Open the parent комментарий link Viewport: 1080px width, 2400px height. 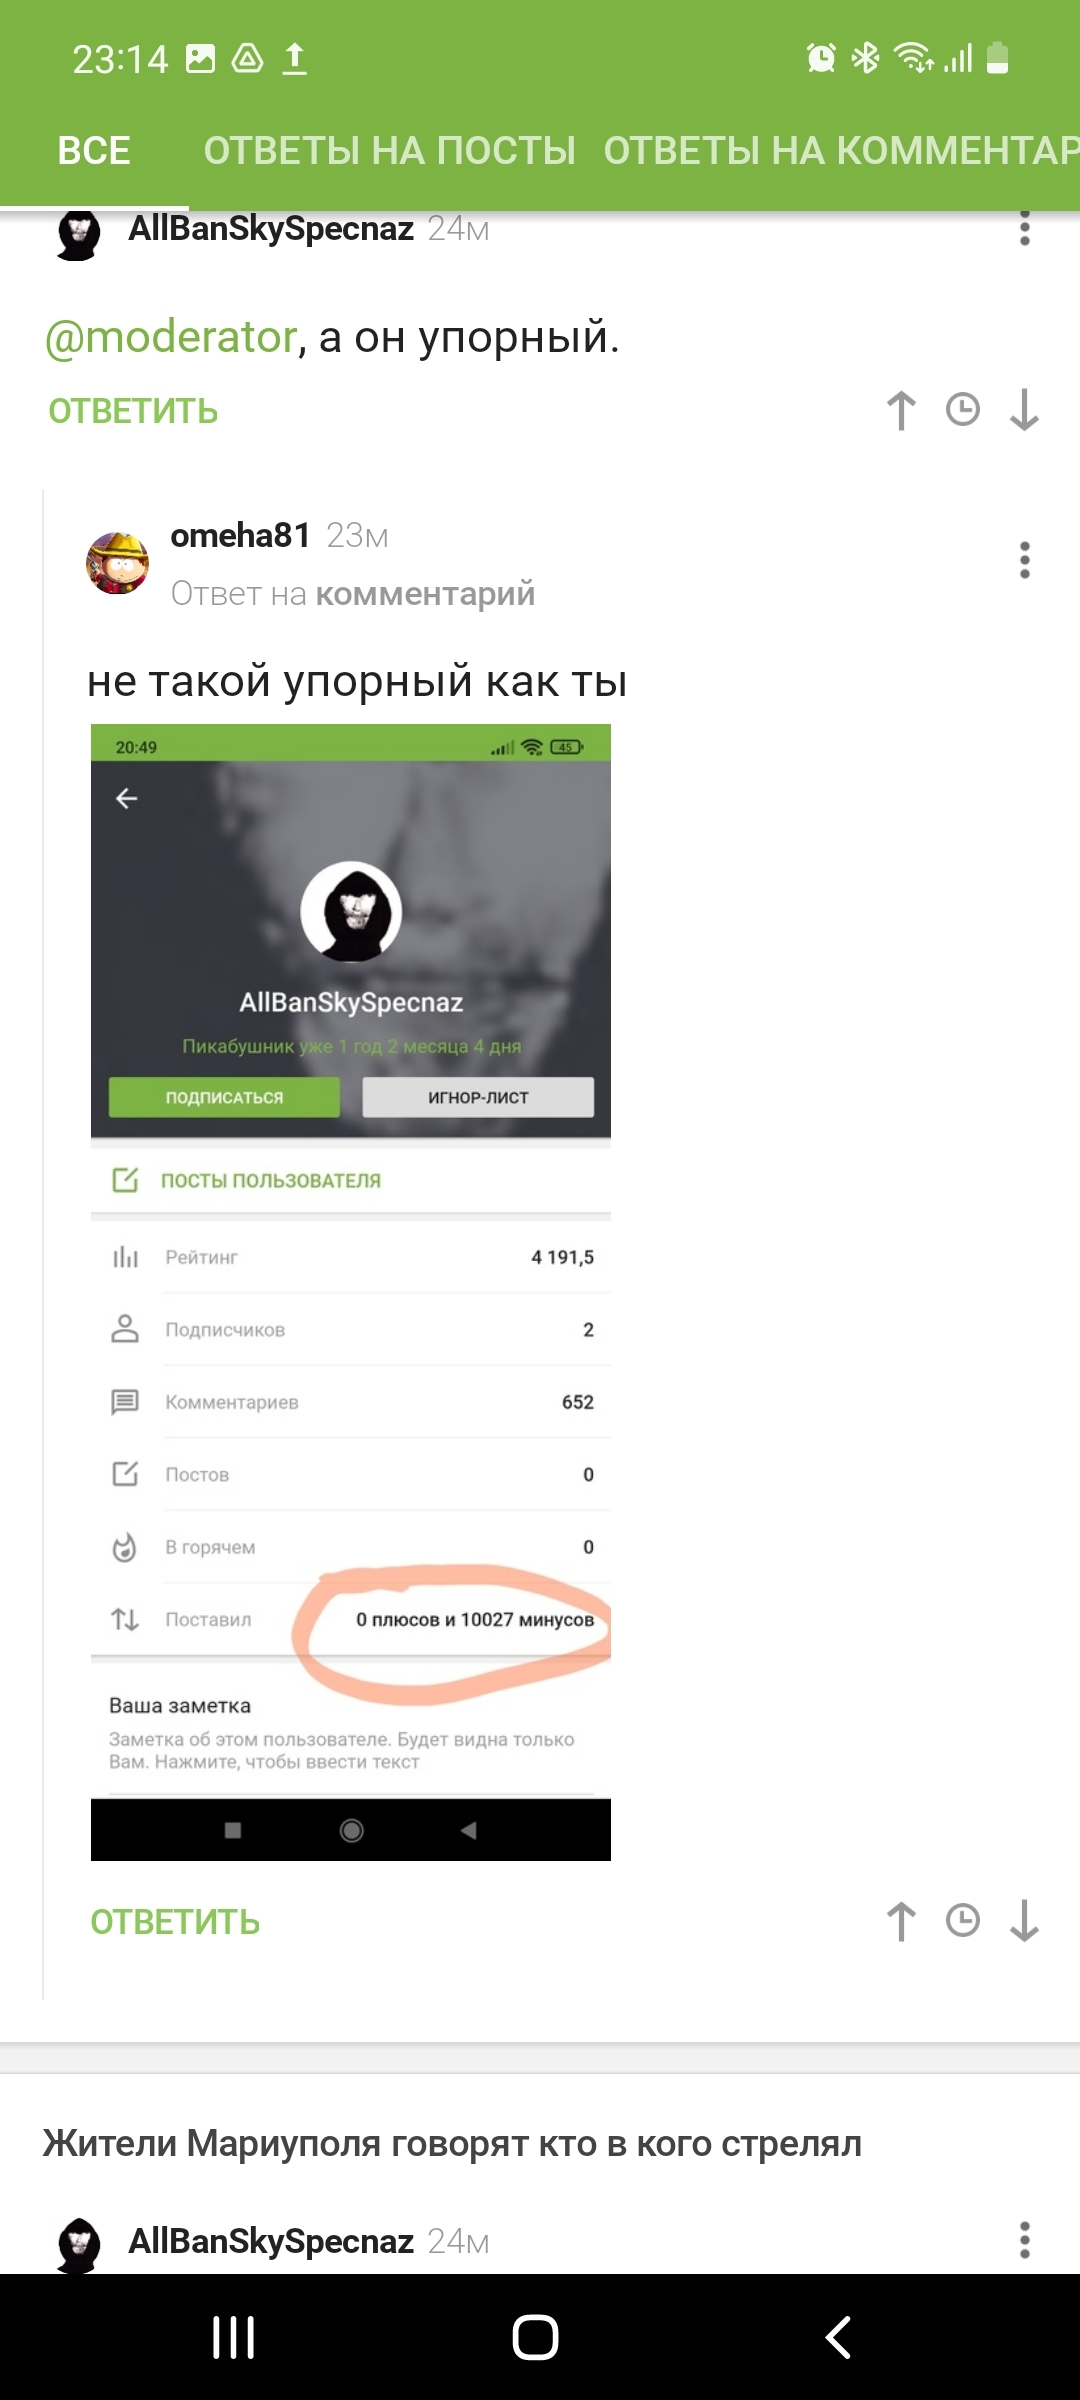tap(425, 594)
